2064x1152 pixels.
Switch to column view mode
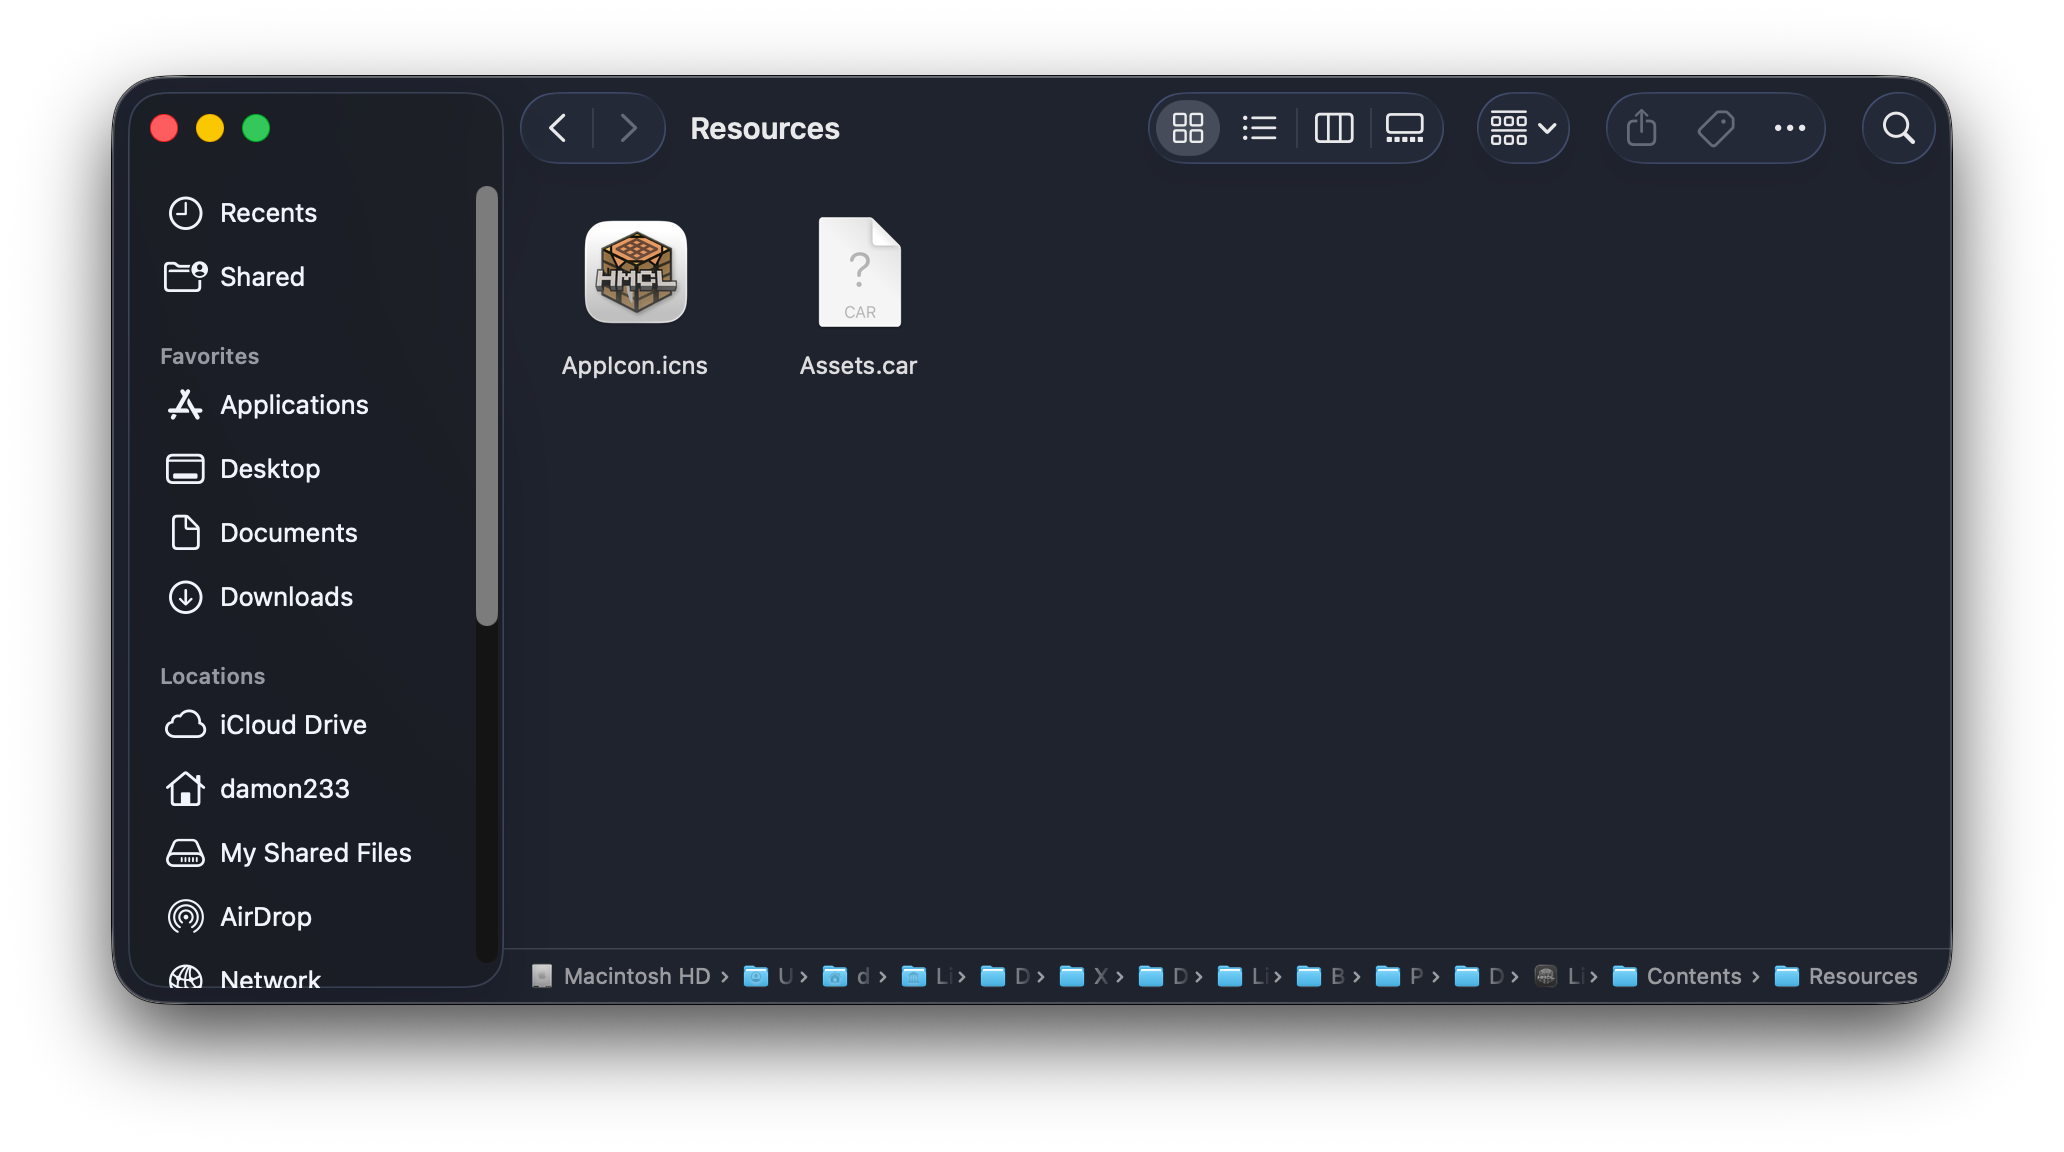[x=1333, y=128]
